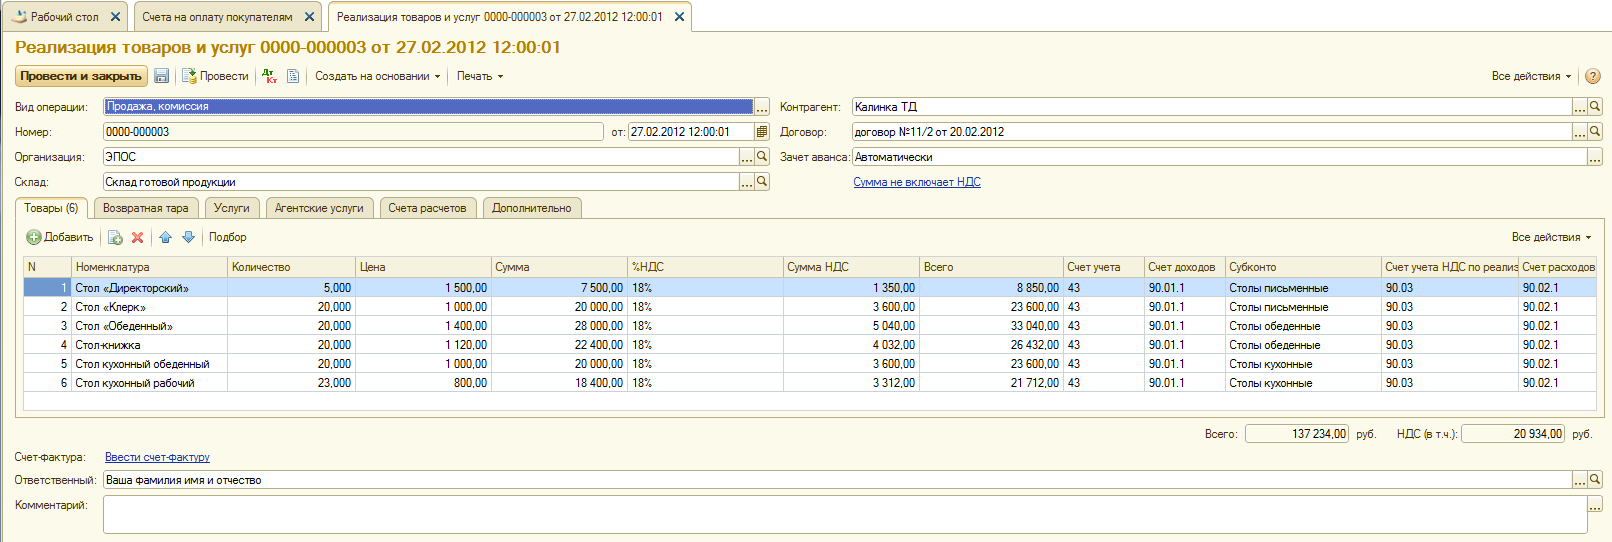The width and height of the screenshot is (1612, 542).
Task: Open the Создать на основании dropdown
Action: 377,76
